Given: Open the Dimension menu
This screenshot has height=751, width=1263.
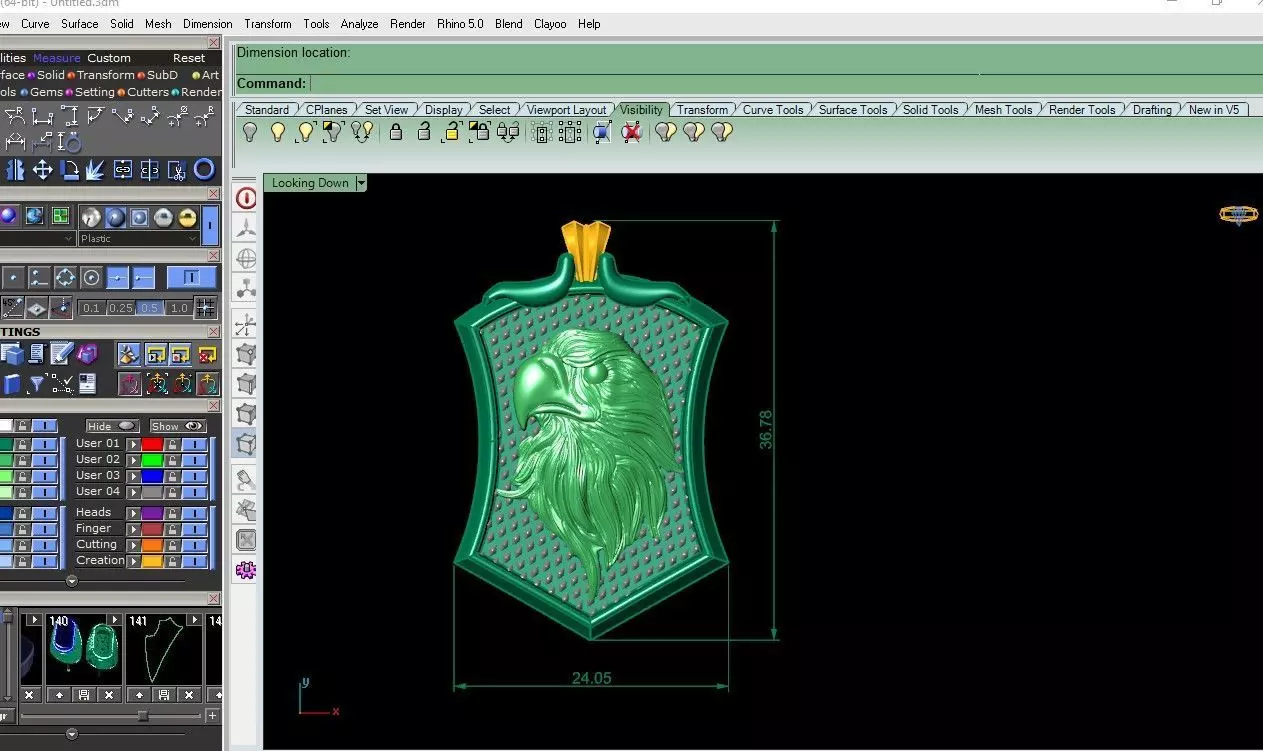Looking at the screenshot, I should click(208, 24).
